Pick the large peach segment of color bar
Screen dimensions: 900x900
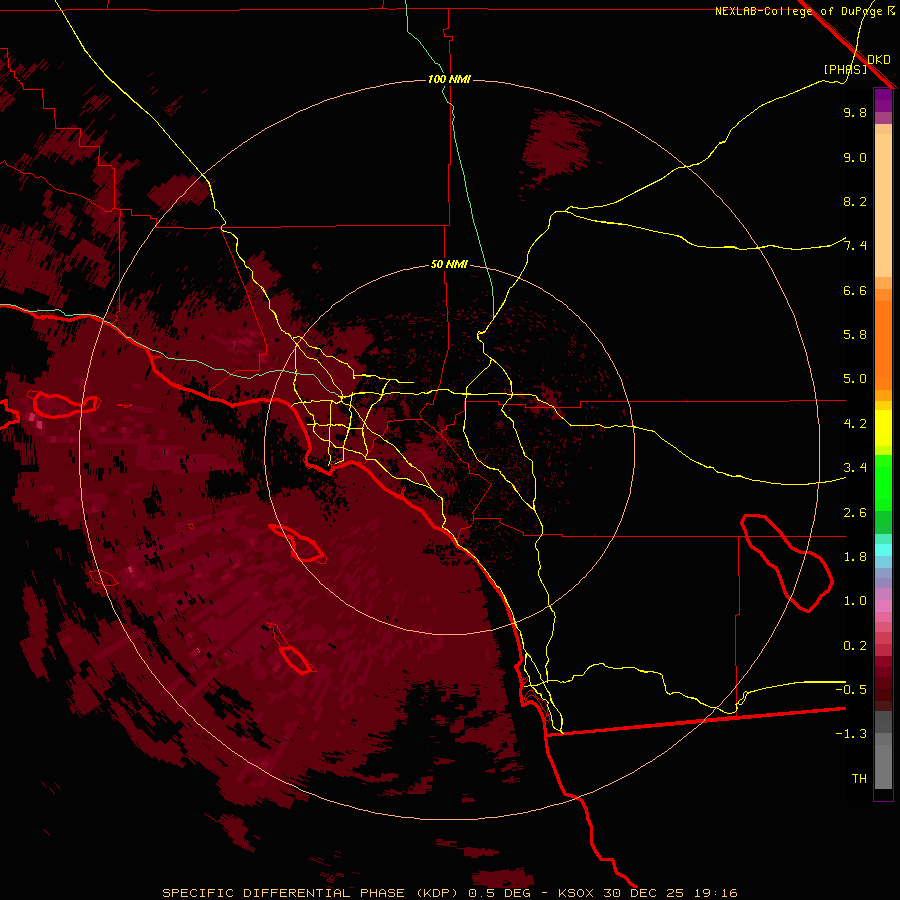[x=883, y=205]
